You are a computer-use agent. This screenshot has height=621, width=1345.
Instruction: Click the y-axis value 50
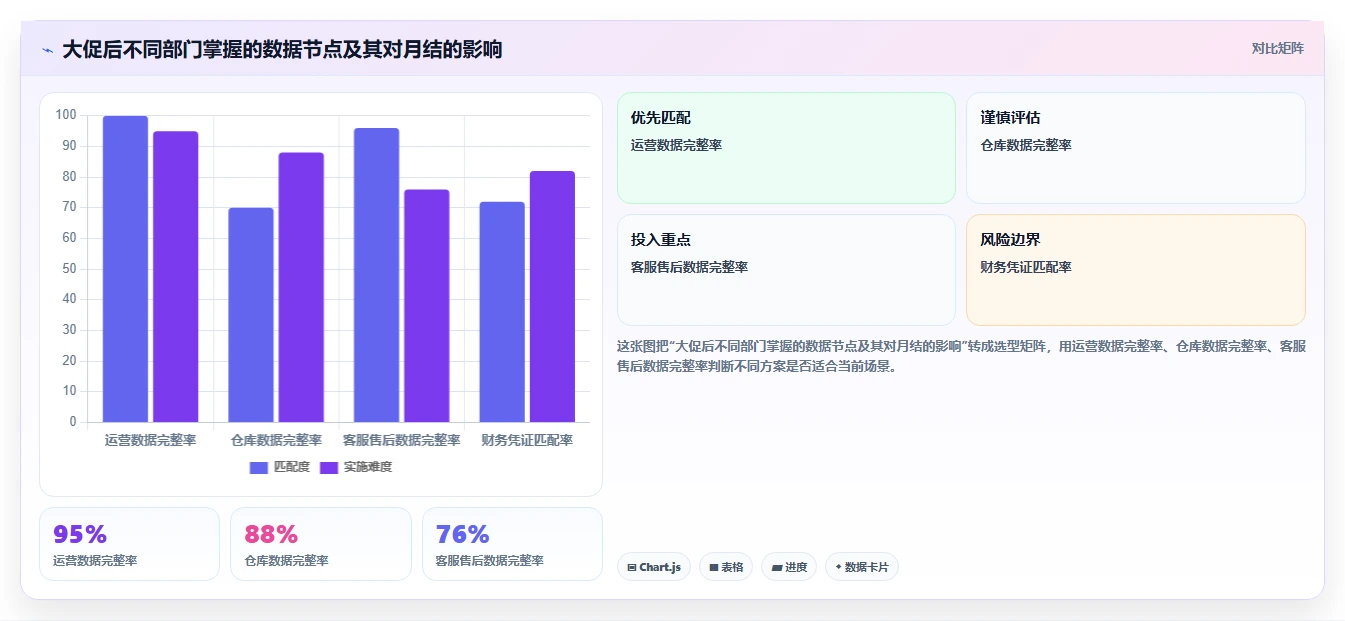point(69,268)
